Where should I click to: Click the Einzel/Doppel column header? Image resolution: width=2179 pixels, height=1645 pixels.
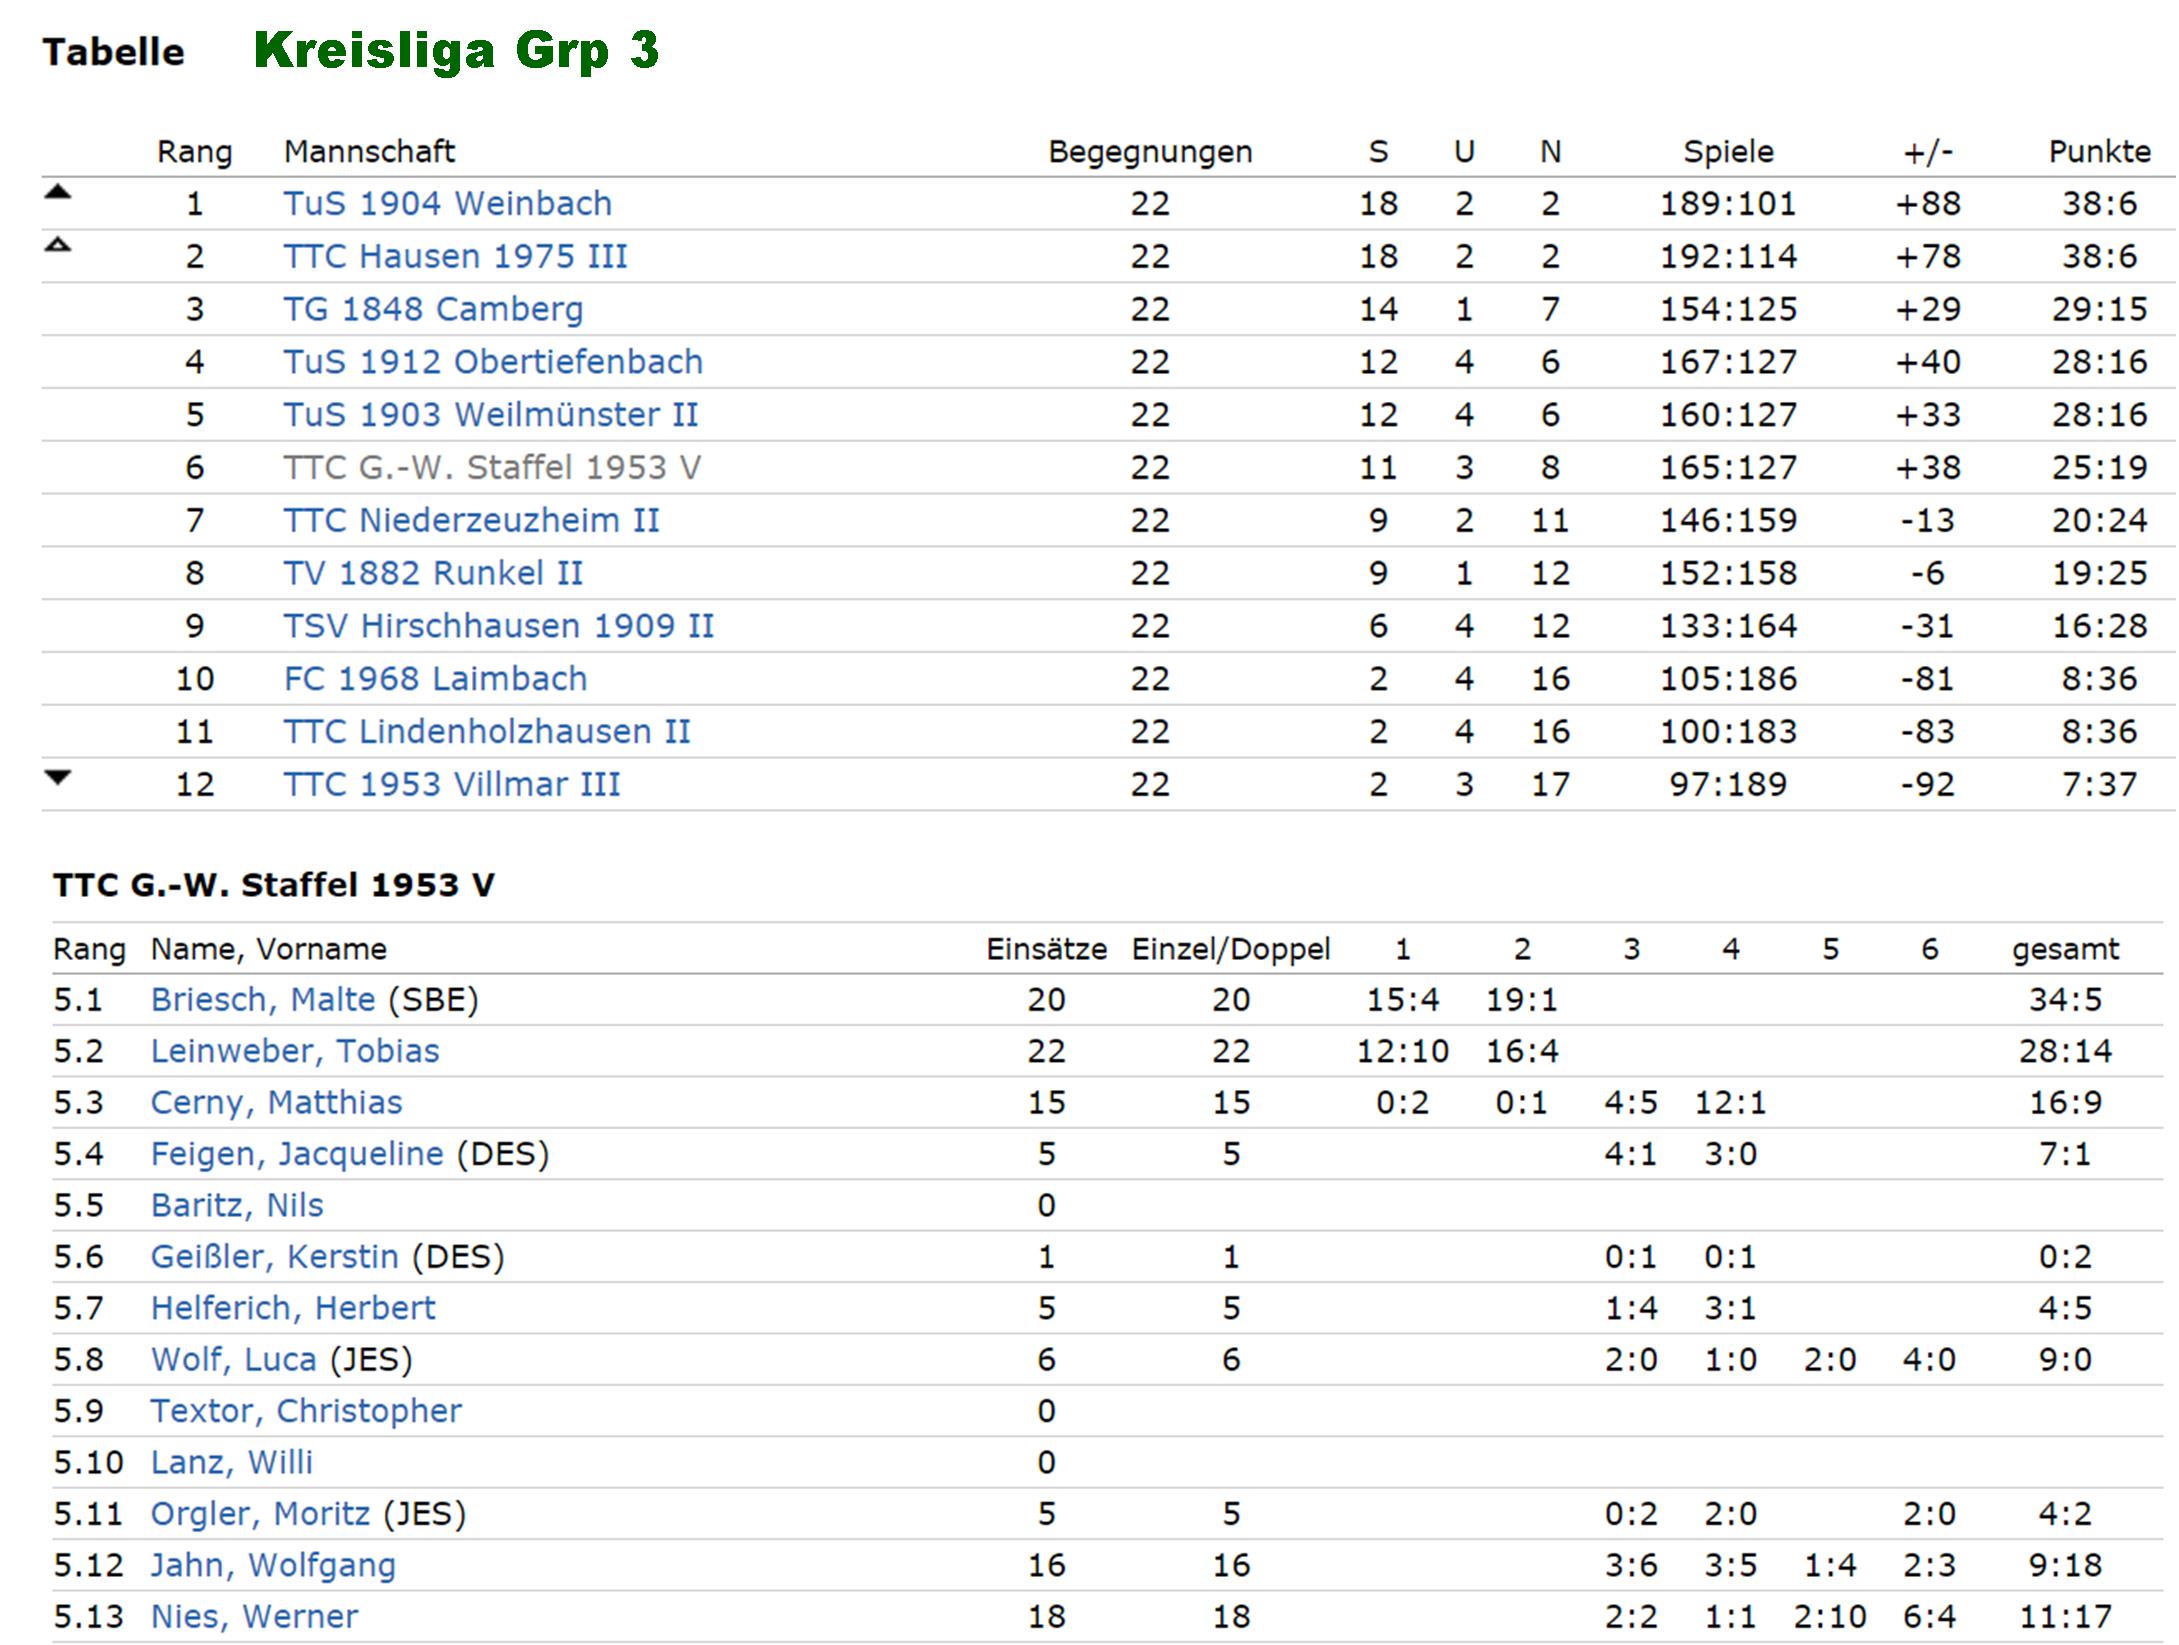click(1230, 950)
